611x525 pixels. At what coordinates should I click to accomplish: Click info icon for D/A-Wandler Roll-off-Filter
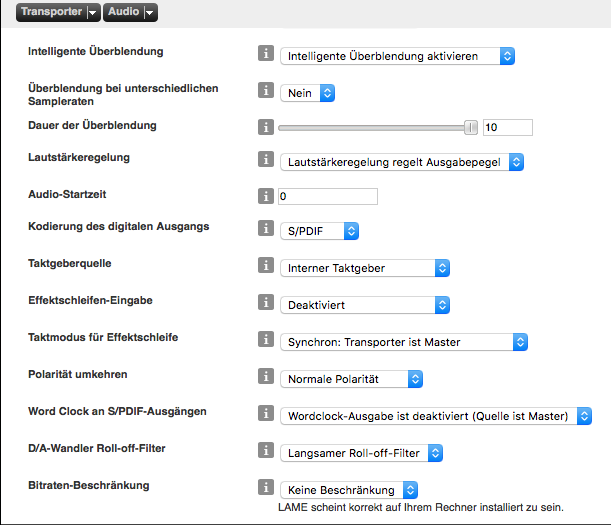[x=266, y=451]
